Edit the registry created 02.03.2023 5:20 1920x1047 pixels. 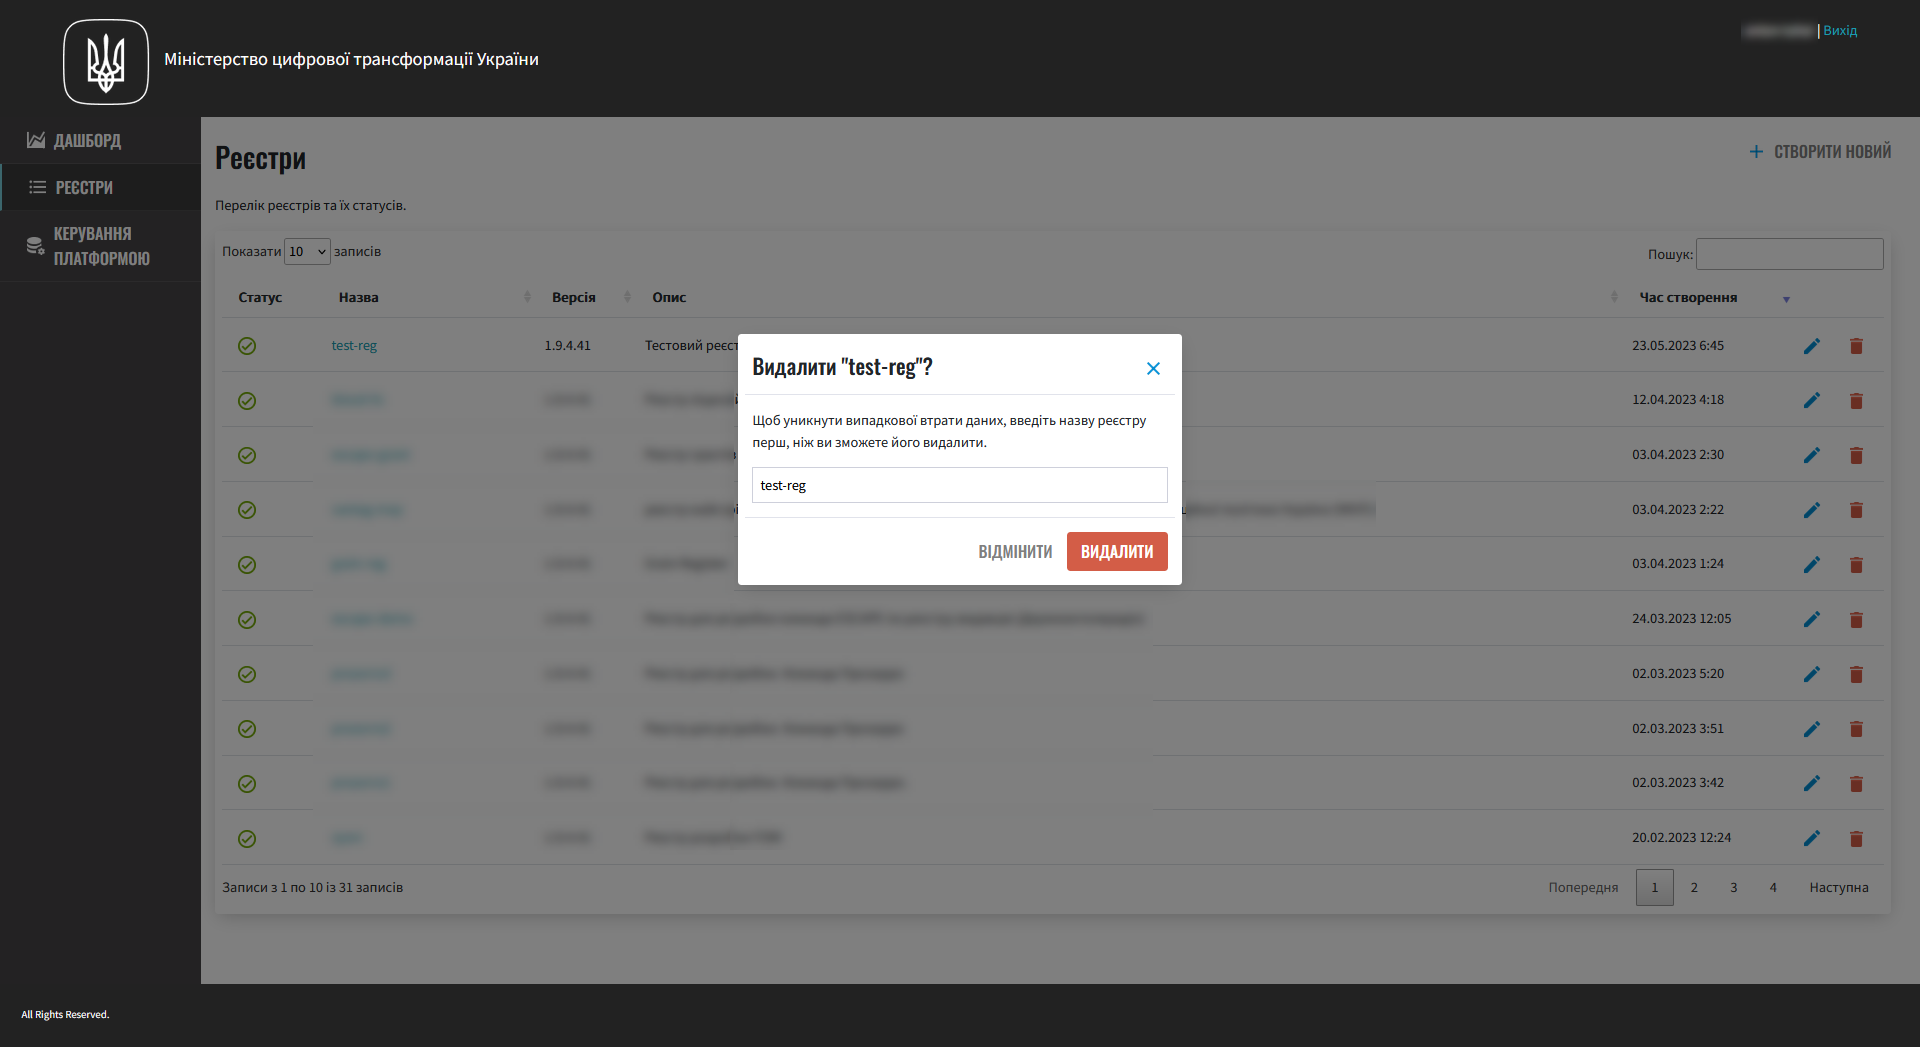1811,674
